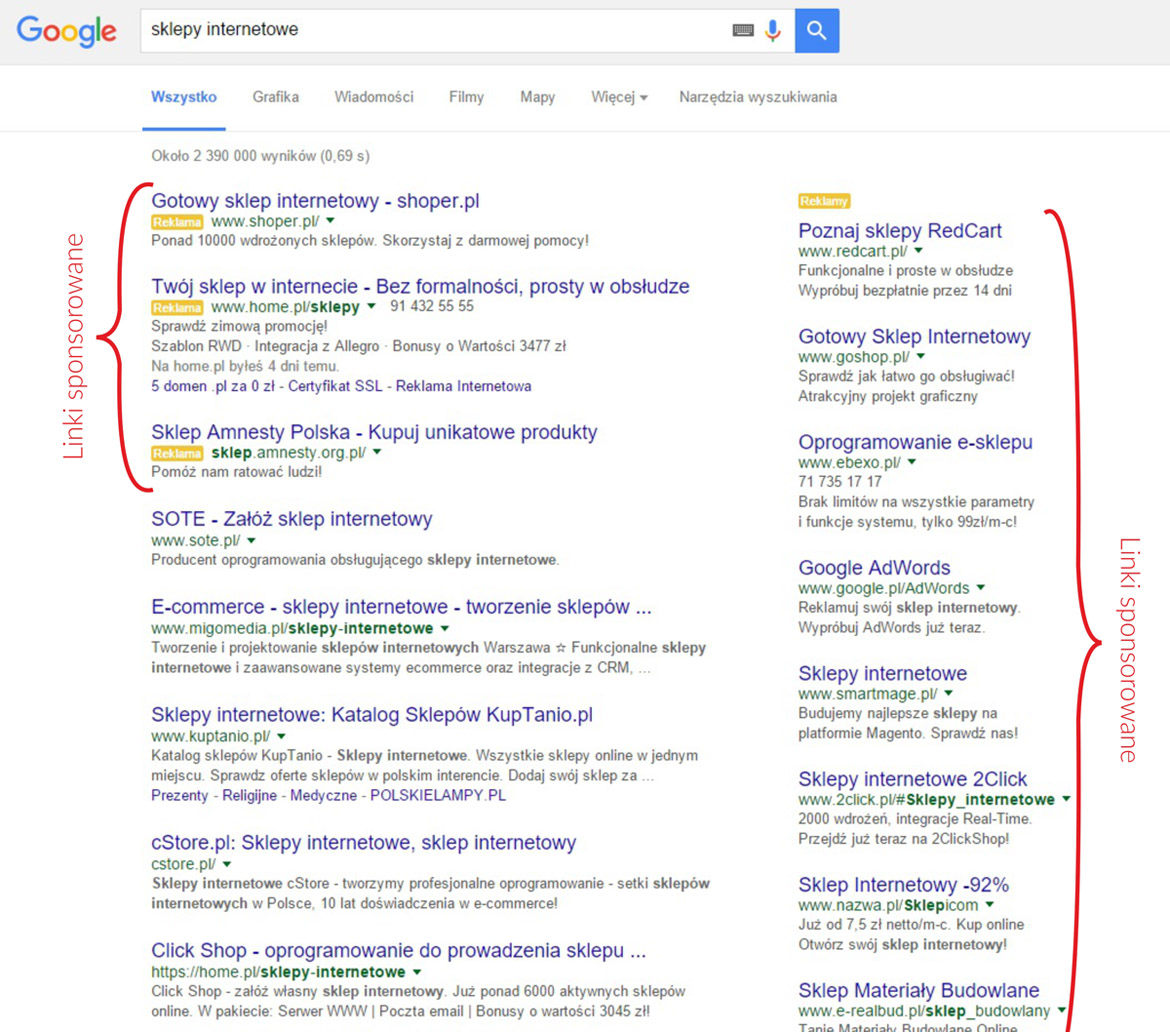Expand dropdown arrow next to www.goshop.pl/
Screen dimensions: 1170x1032
point(921,357)
